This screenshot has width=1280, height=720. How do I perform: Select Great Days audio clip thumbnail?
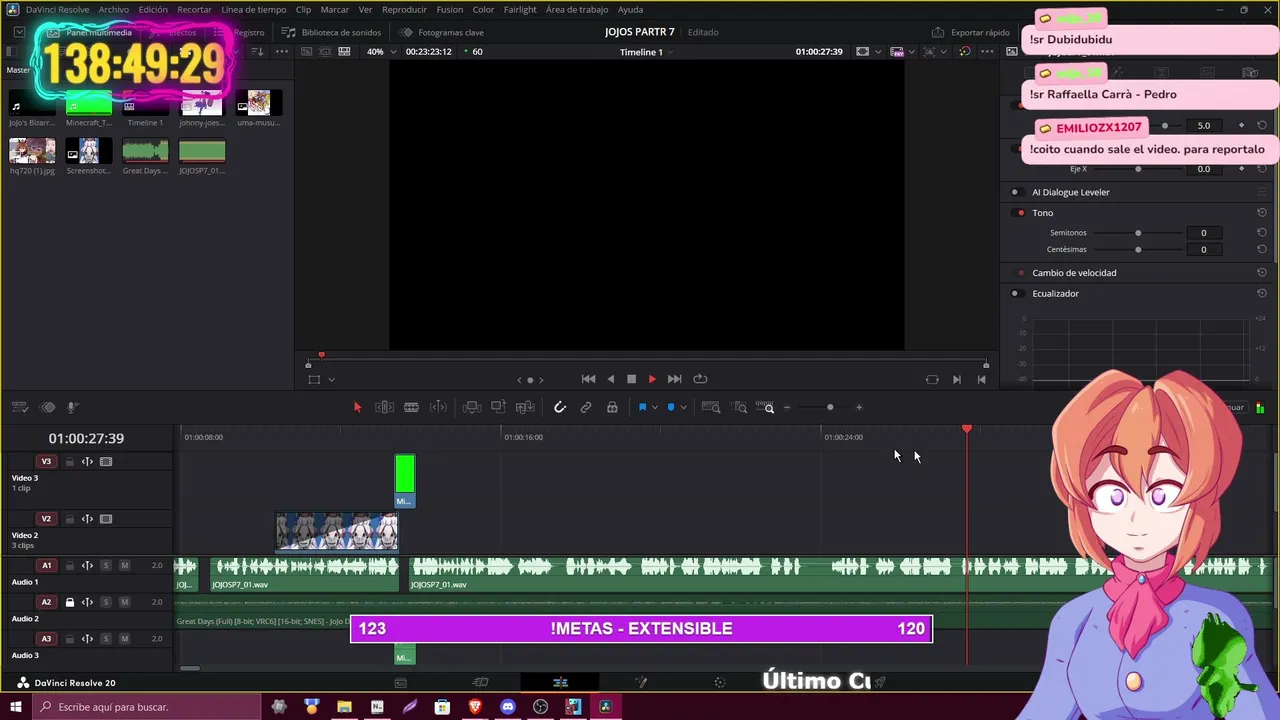click(x=145, y=151)
